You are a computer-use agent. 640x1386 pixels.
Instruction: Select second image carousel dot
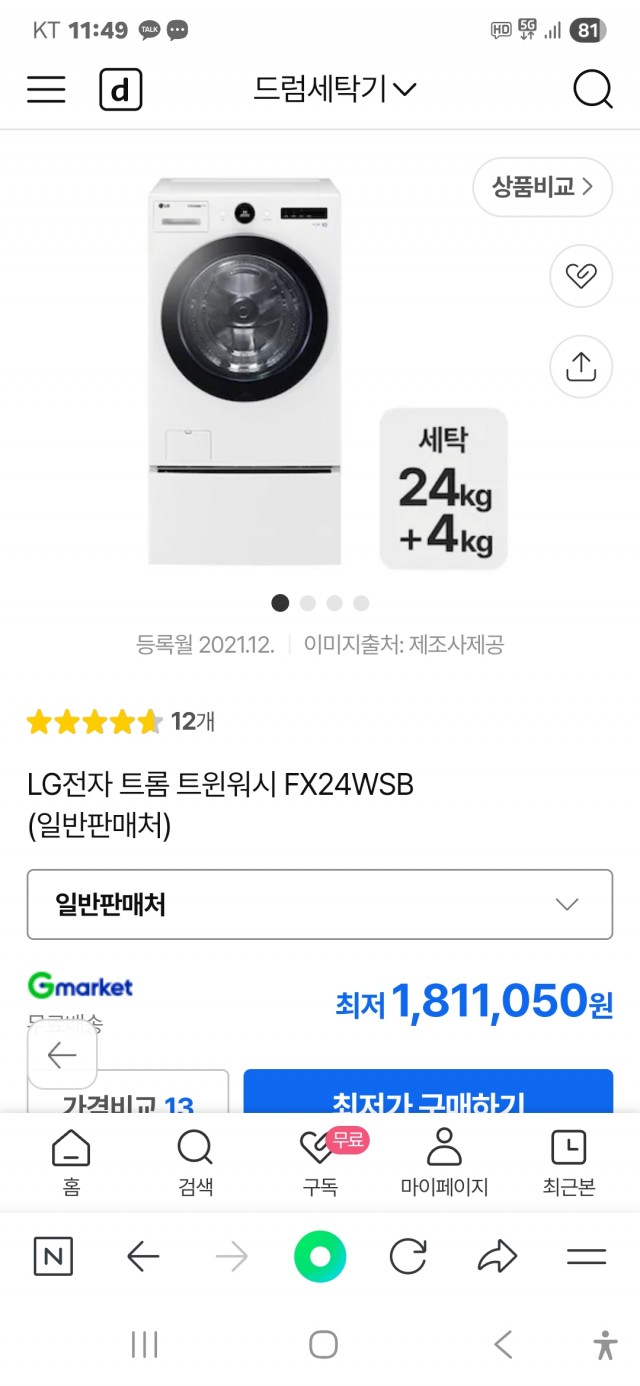click(308, 603)
